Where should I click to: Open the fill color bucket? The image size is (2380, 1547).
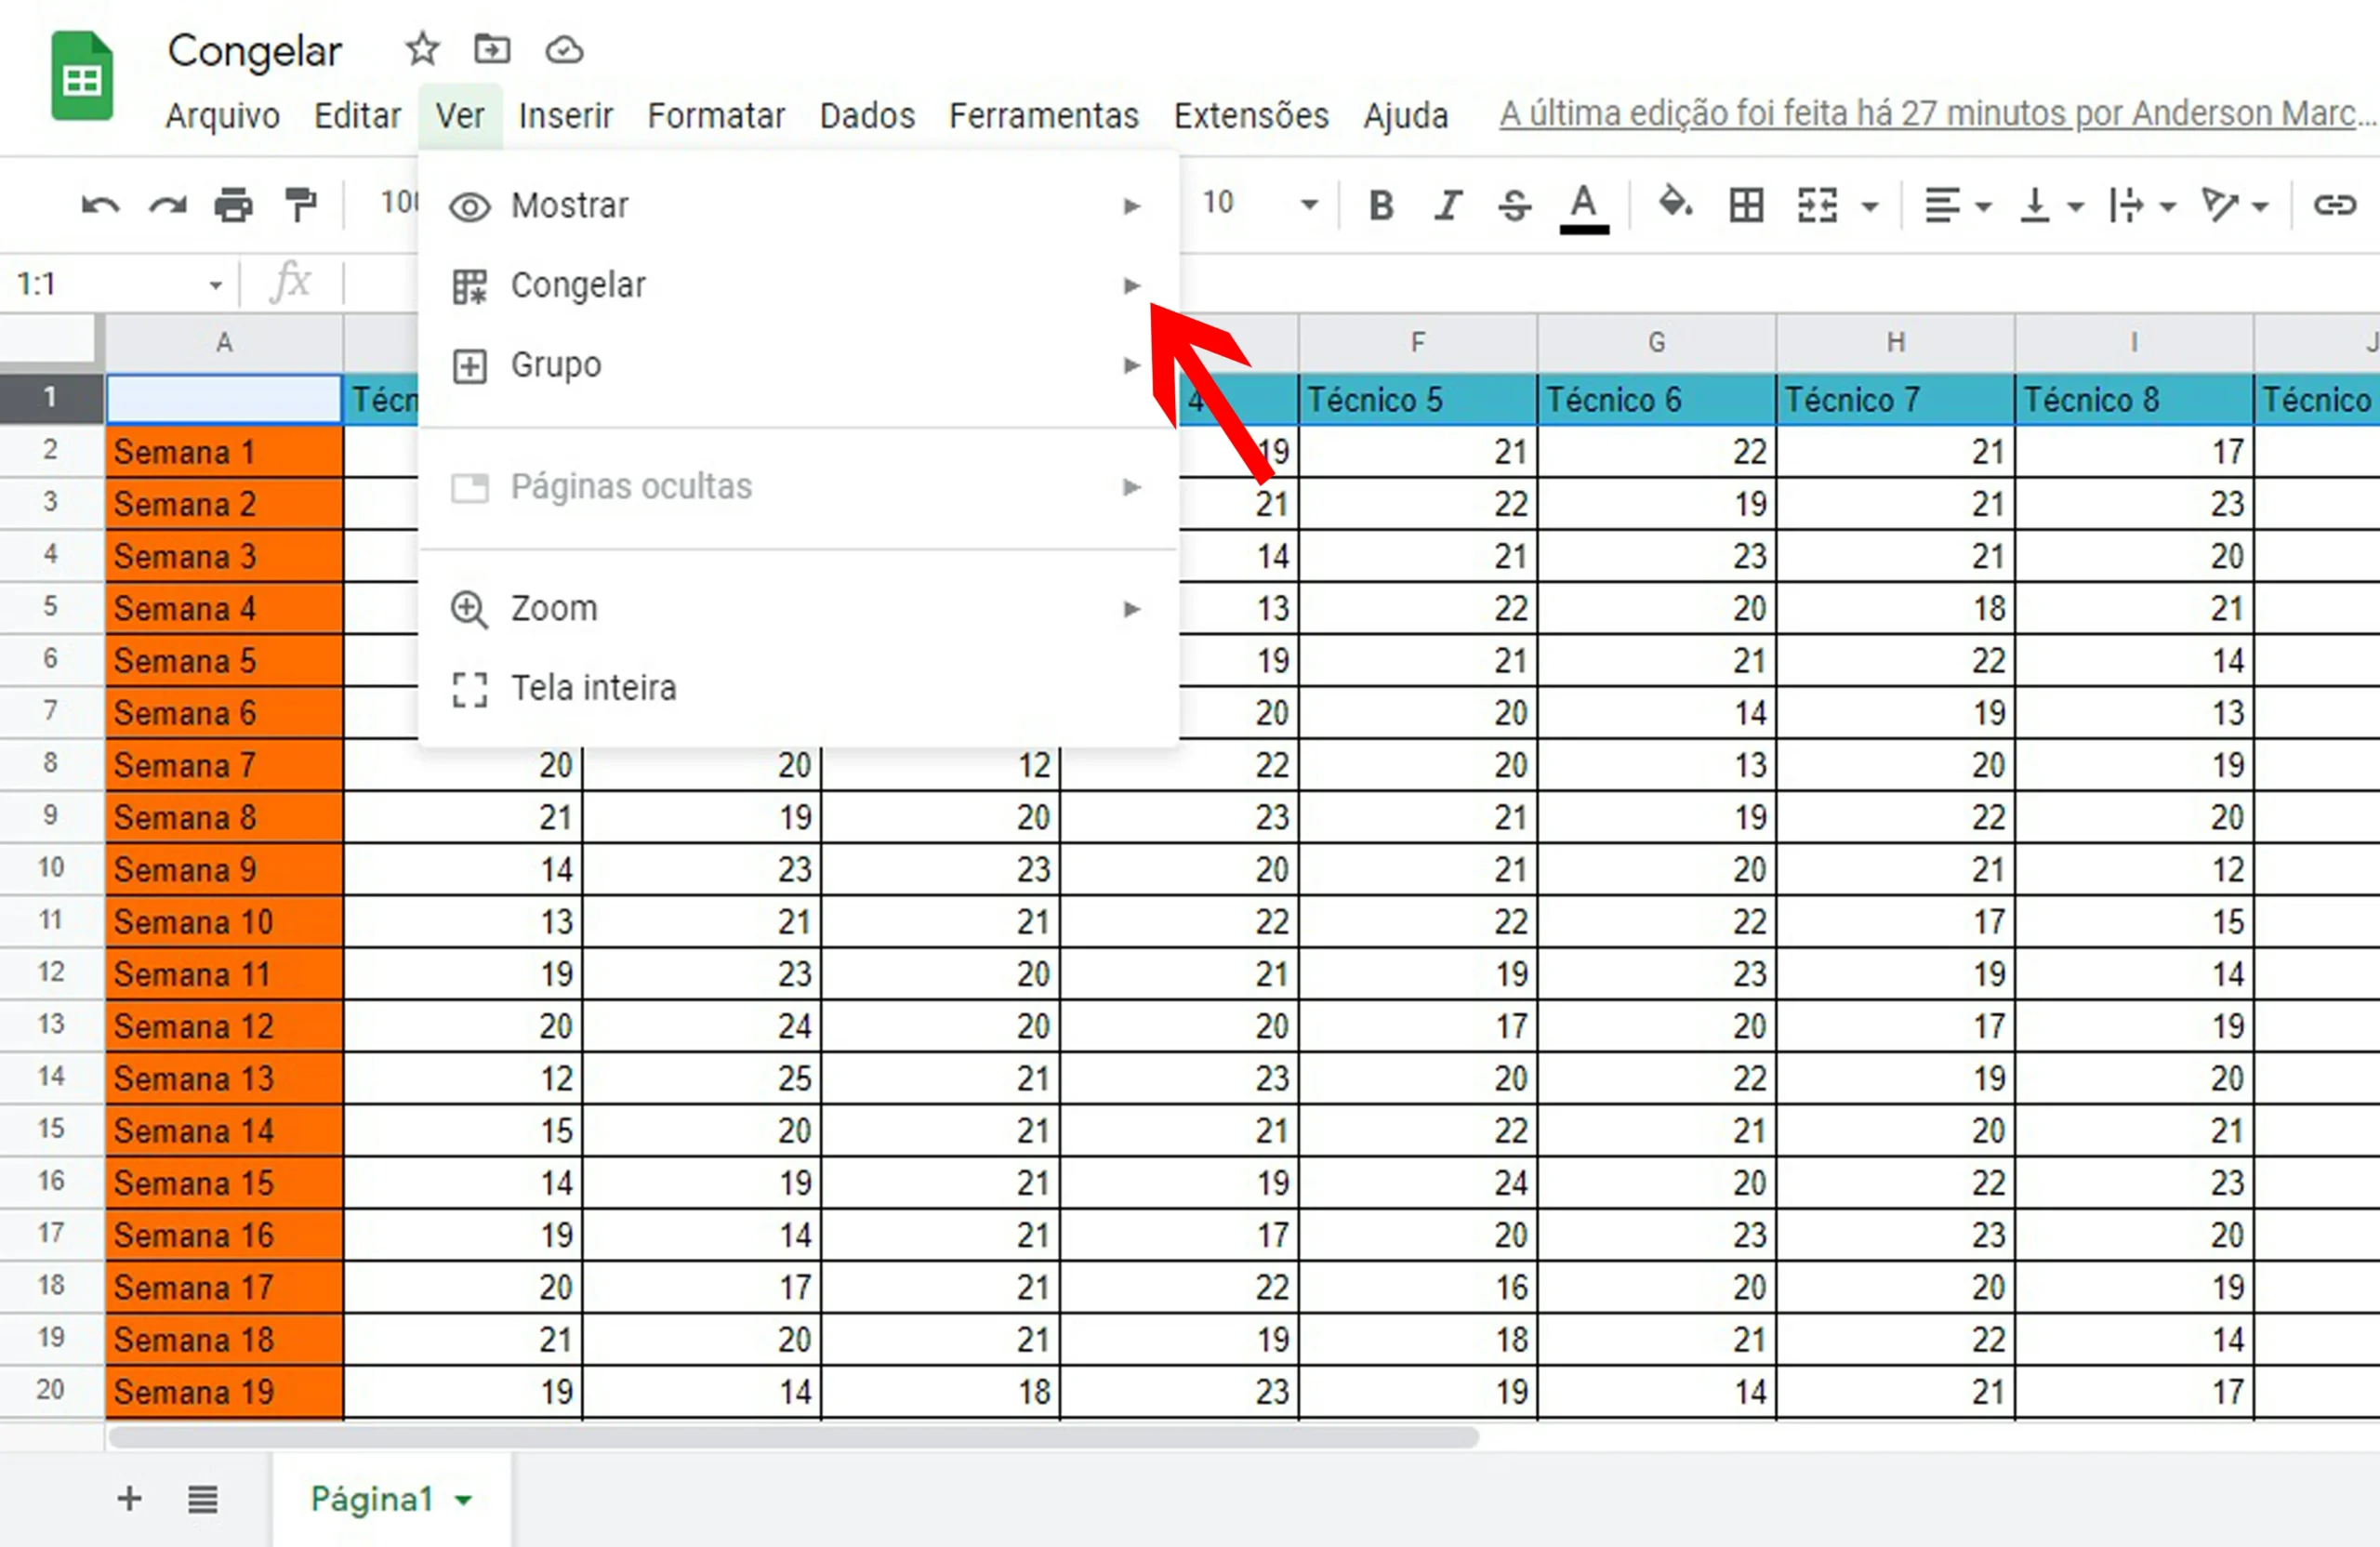tap(1675, 203)
